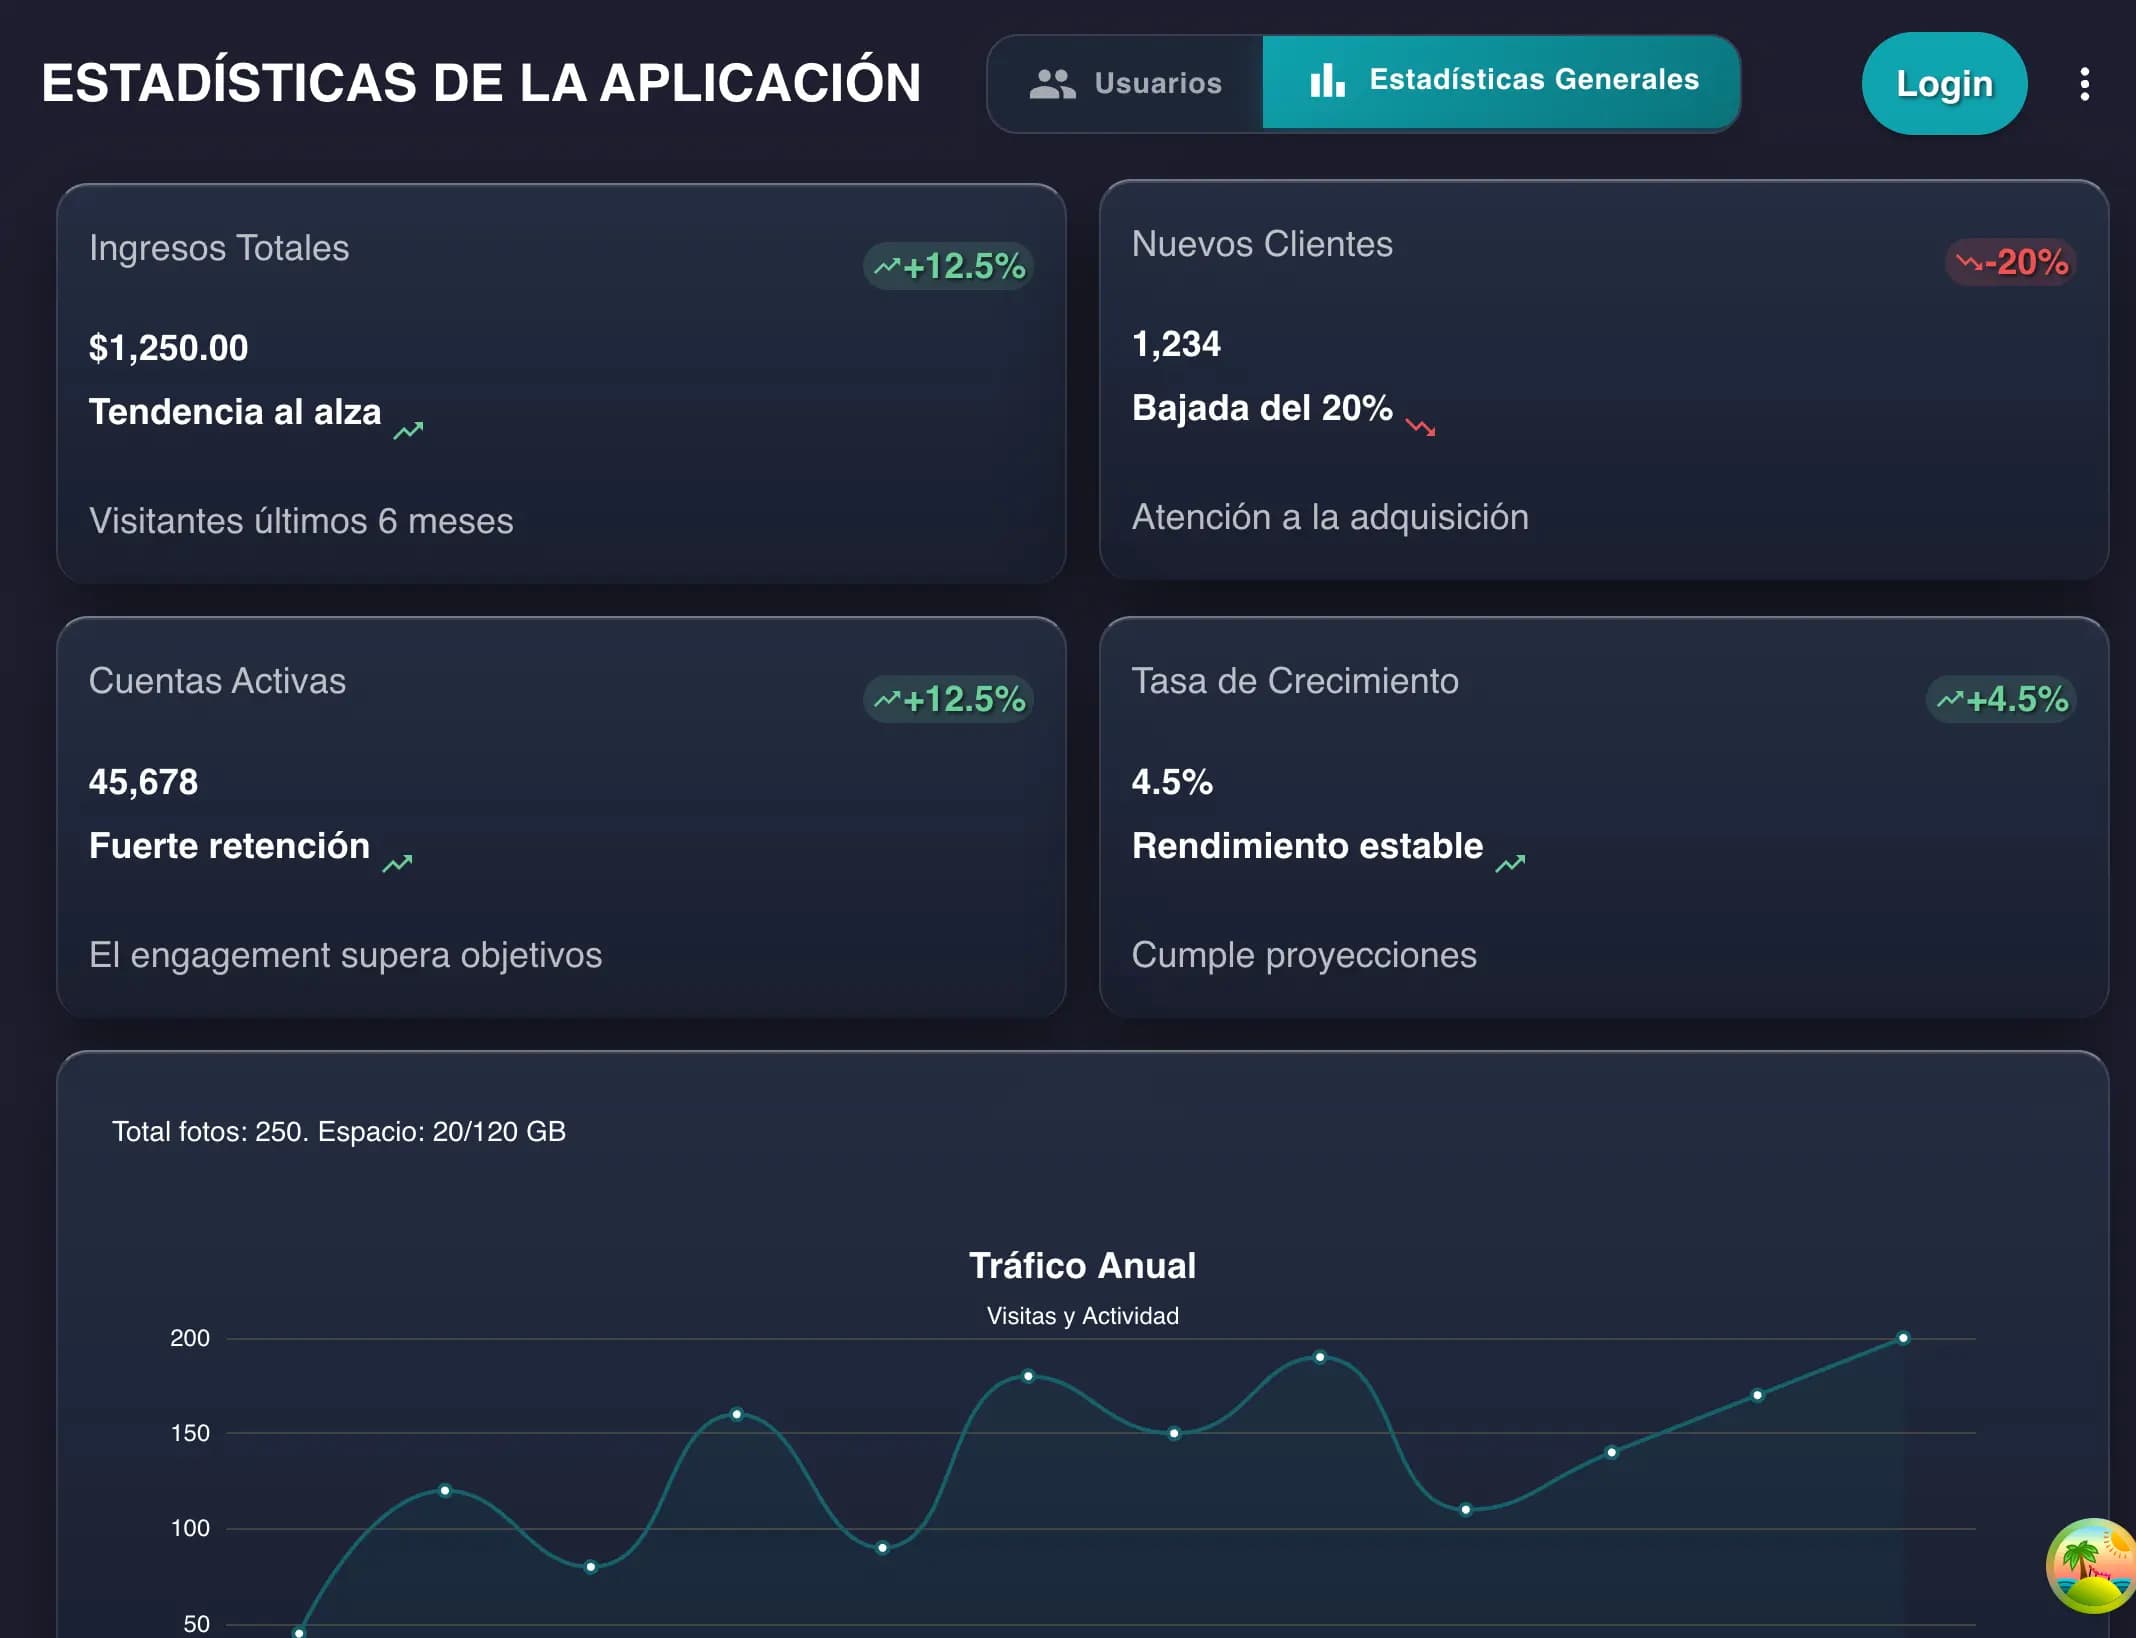Toggle the +12.5% badge on Cuentas Activas
Image resolution: width=2136 pixels, height=1638 pixels.
(946, 699)
